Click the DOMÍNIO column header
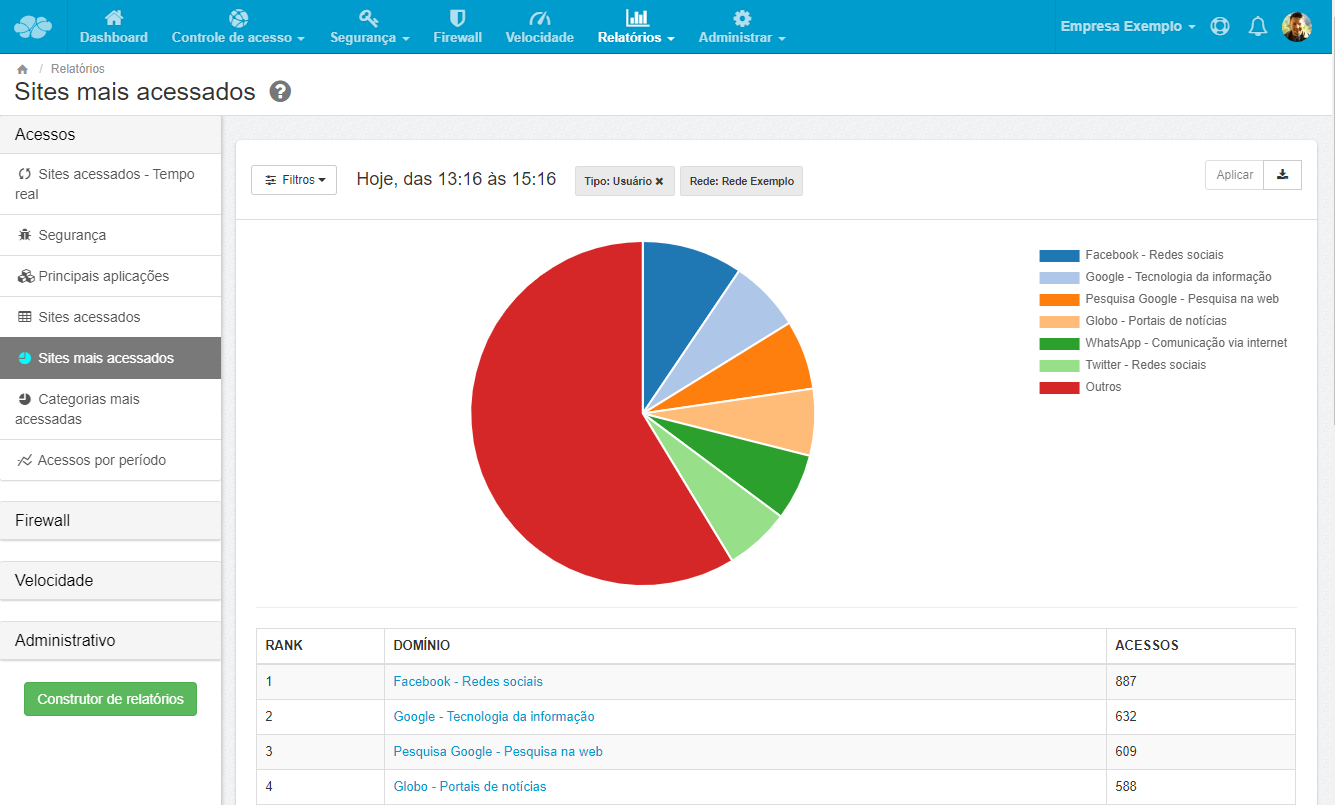Screen dimensions: 1335x805 tap(745, 646)
